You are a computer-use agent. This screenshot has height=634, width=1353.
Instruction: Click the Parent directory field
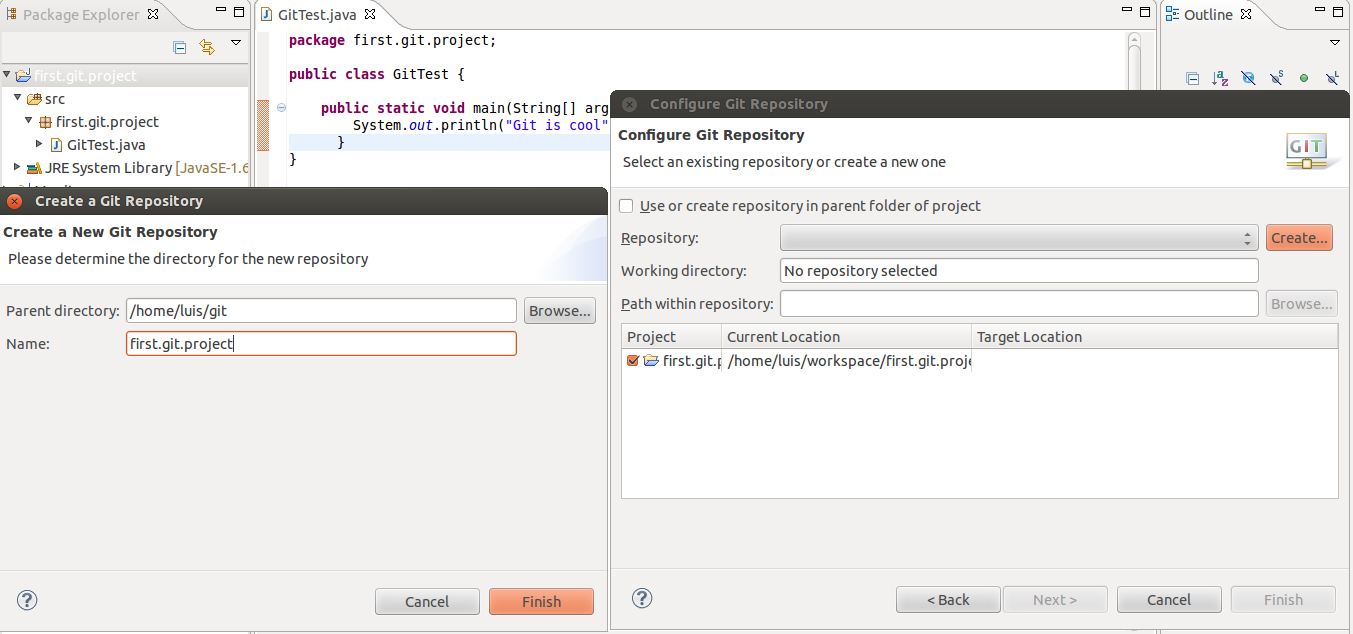pyautogui.click(x=321, y=310)
